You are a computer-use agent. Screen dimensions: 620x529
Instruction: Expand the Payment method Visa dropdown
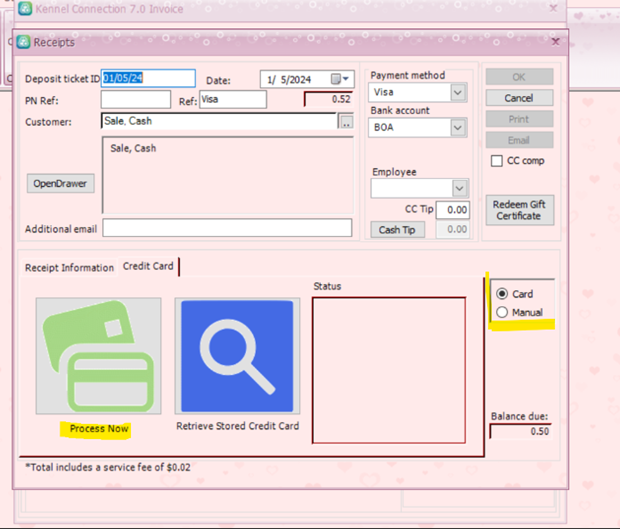[458, 93]
